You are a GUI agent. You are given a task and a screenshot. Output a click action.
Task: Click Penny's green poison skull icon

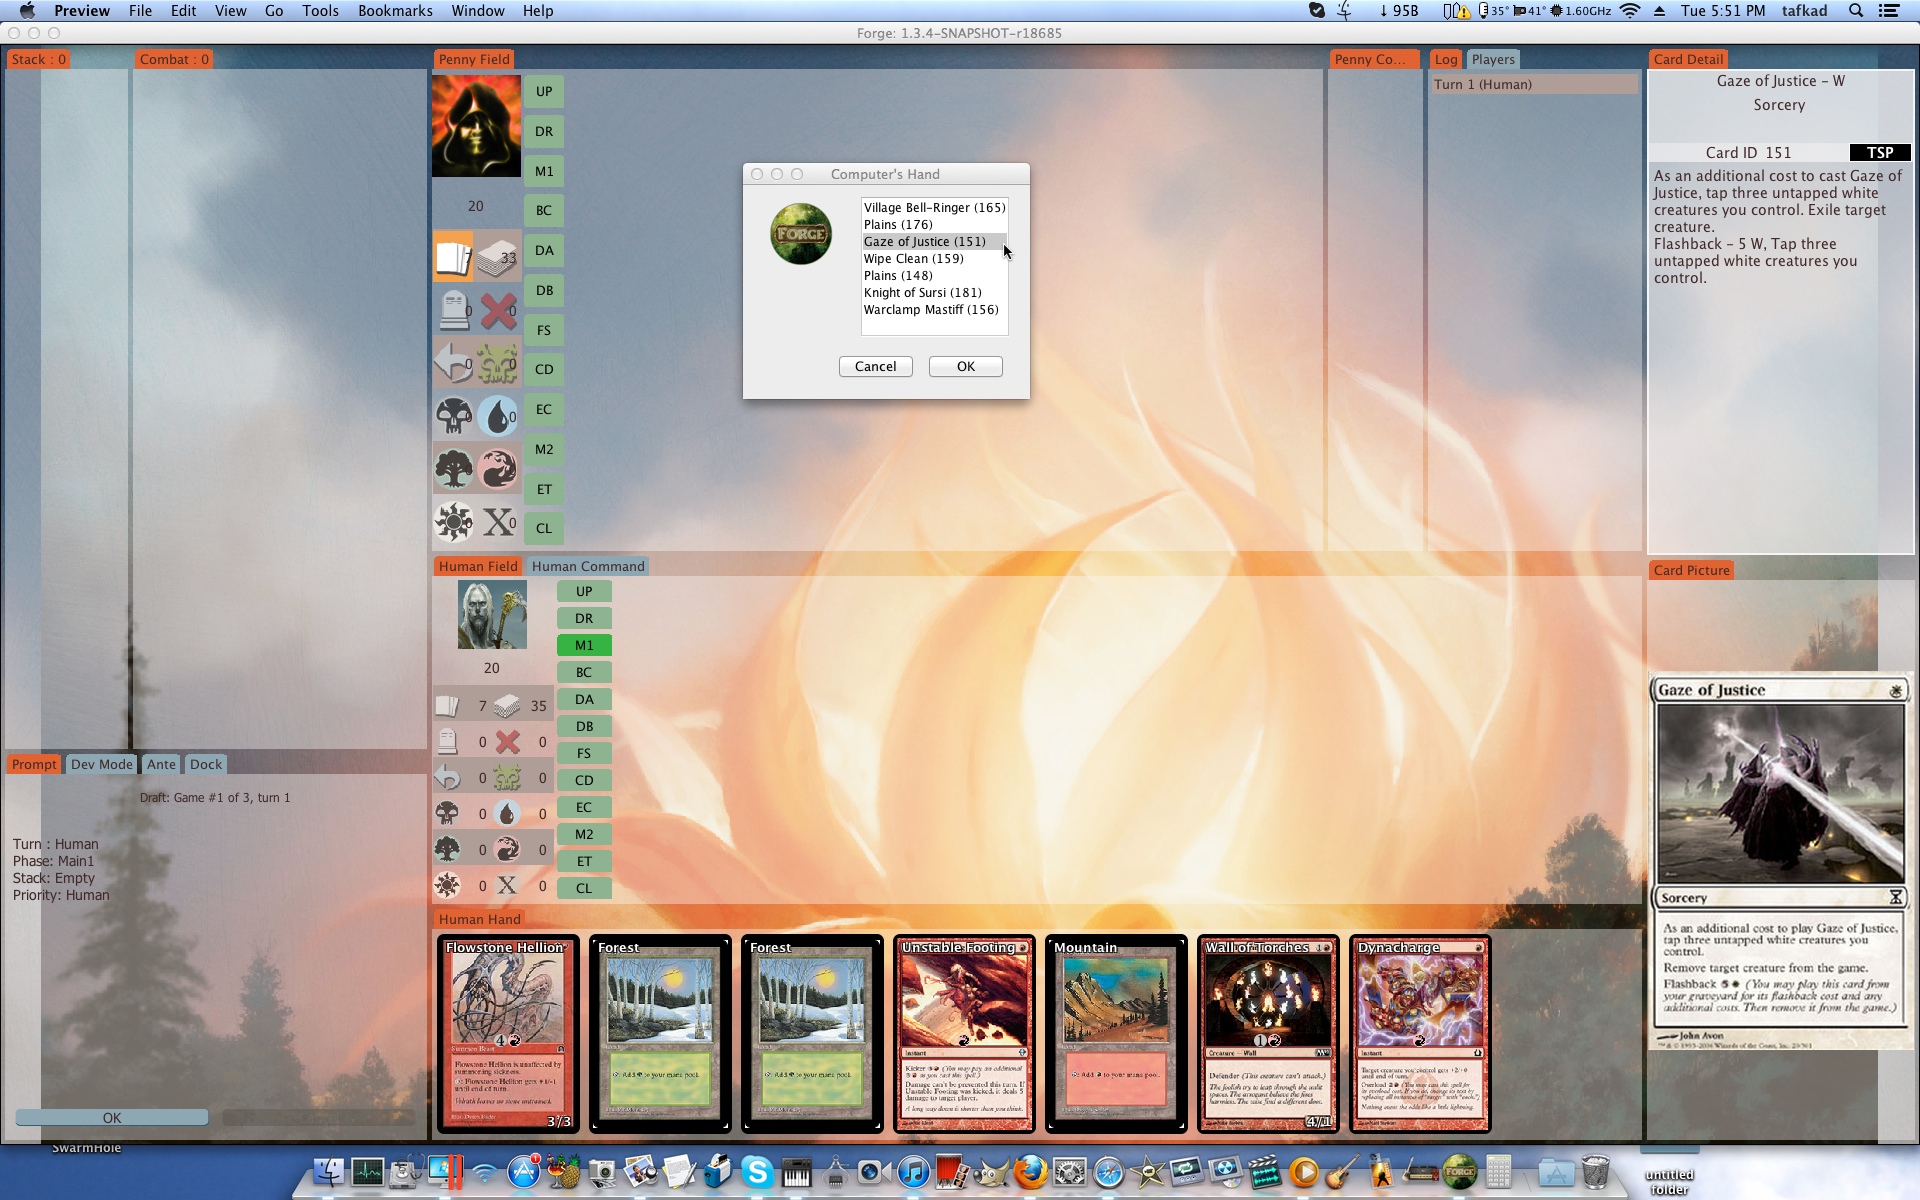pos(497,364)
